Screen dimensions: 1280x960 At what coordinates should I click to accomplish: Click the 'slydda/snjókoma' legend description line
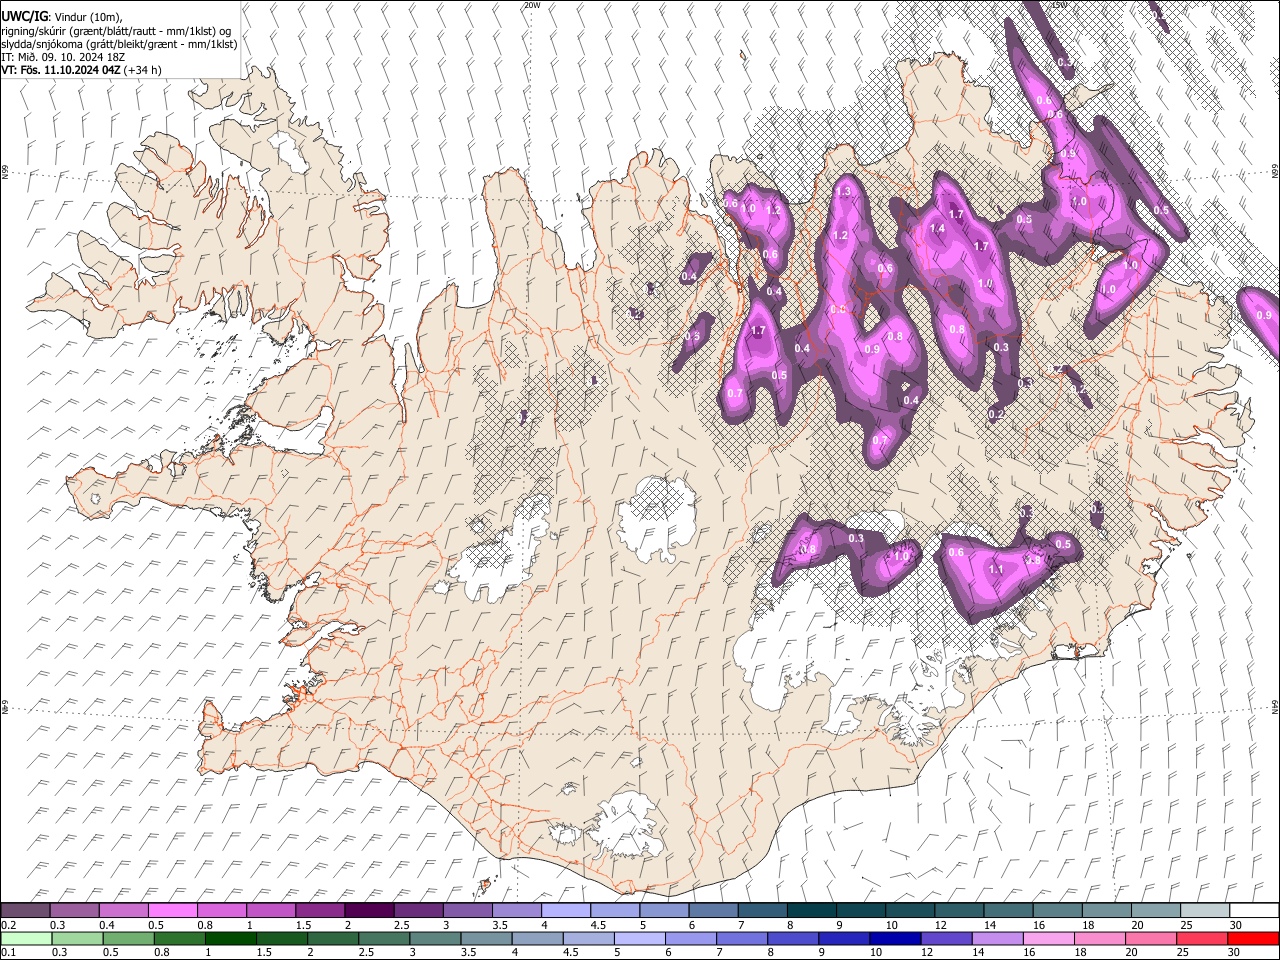tap(119, 44)
